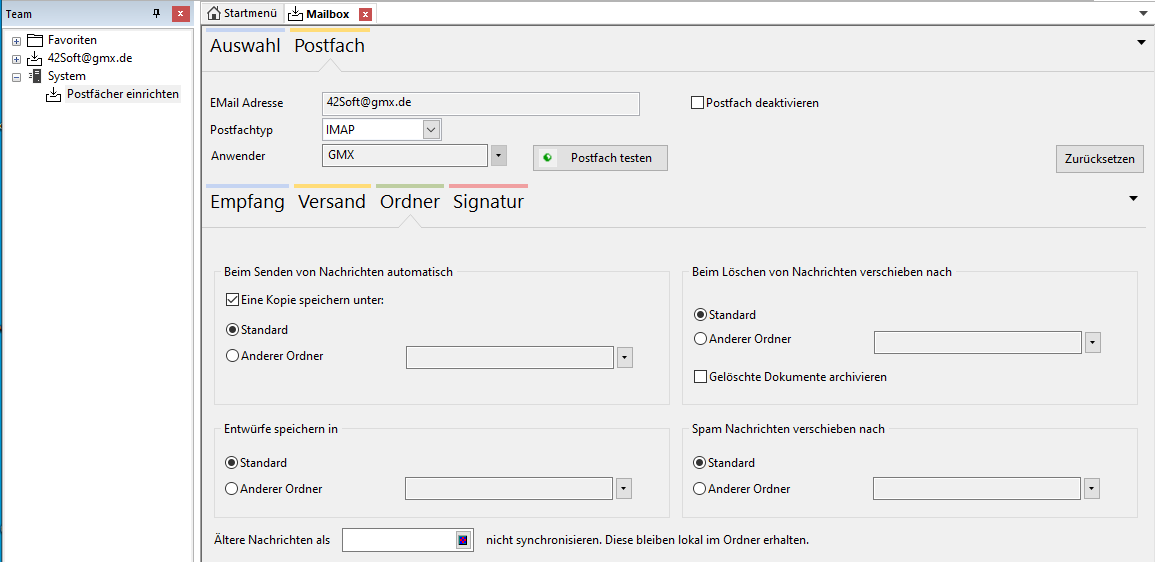
Task: Close the Mailbox tab
Action: tap(365, 14)
